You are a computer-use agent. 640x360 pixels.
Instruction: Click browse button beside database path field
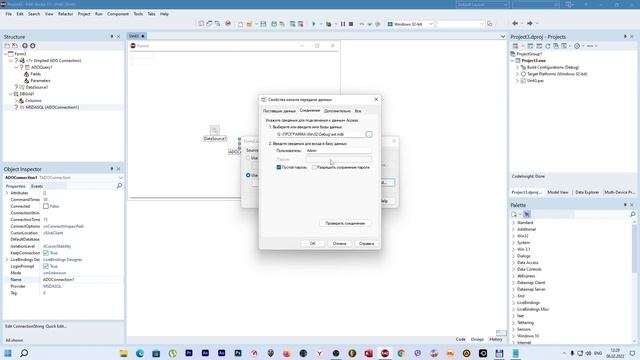[369, 134]
